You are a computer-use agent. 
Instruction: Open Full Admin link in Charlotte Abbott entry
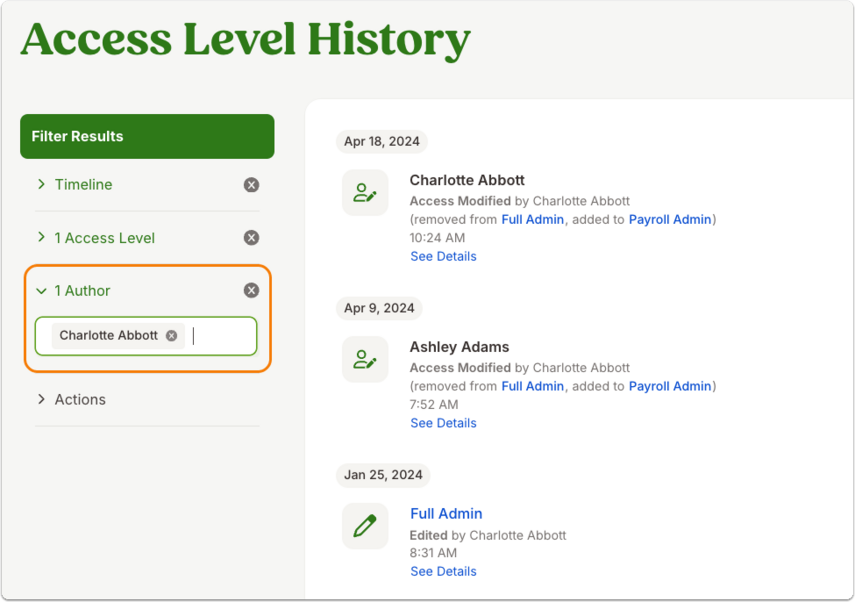[x=532, y=219]
